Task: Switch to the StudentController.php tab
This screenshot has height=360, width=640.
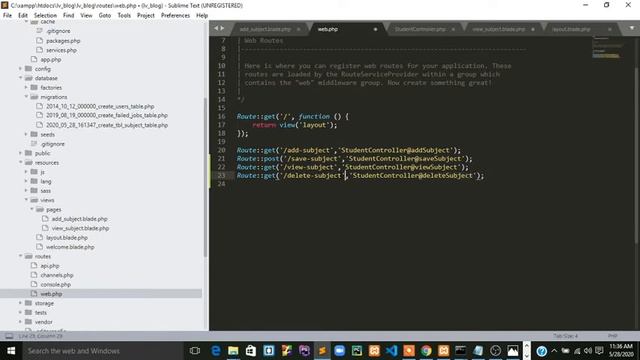Action: [x=420, y=29]
